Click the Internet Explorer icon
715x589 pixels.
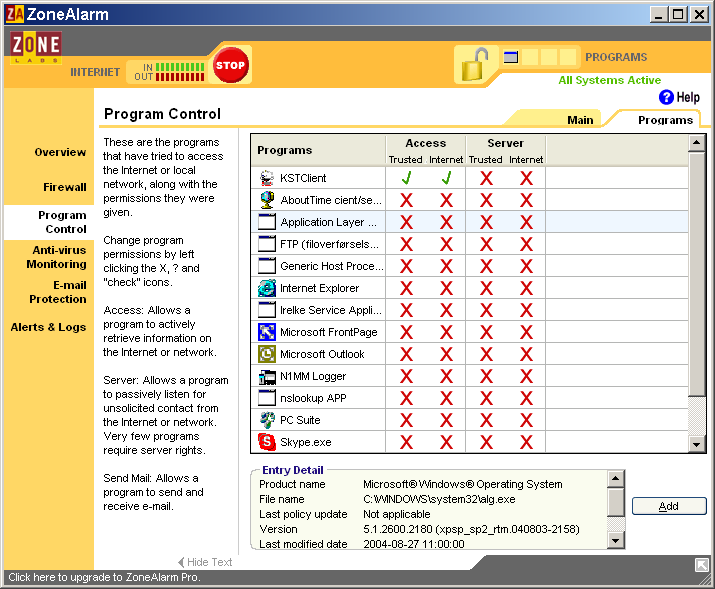click(267, 288)
